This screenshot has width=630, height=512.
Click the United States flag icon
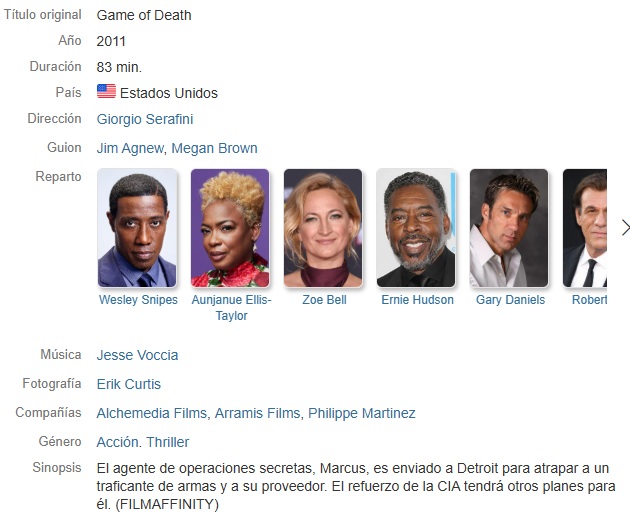click(x=106, y=91)
